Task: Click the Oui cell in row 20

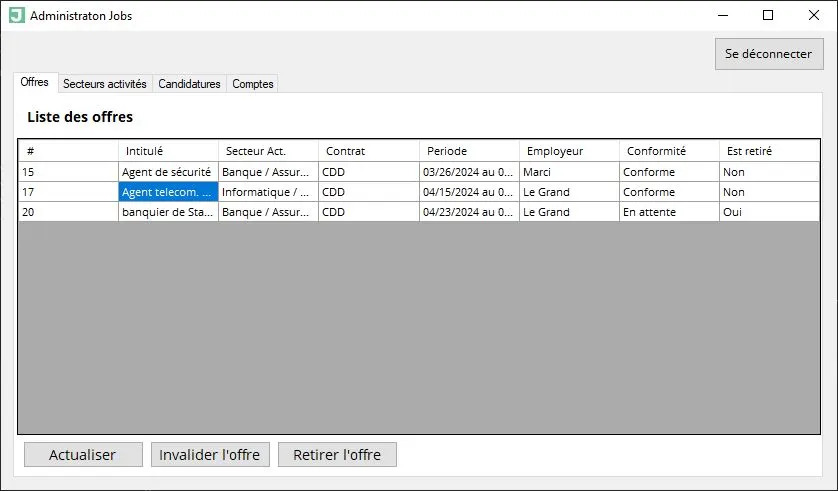Action: point(769,212)
